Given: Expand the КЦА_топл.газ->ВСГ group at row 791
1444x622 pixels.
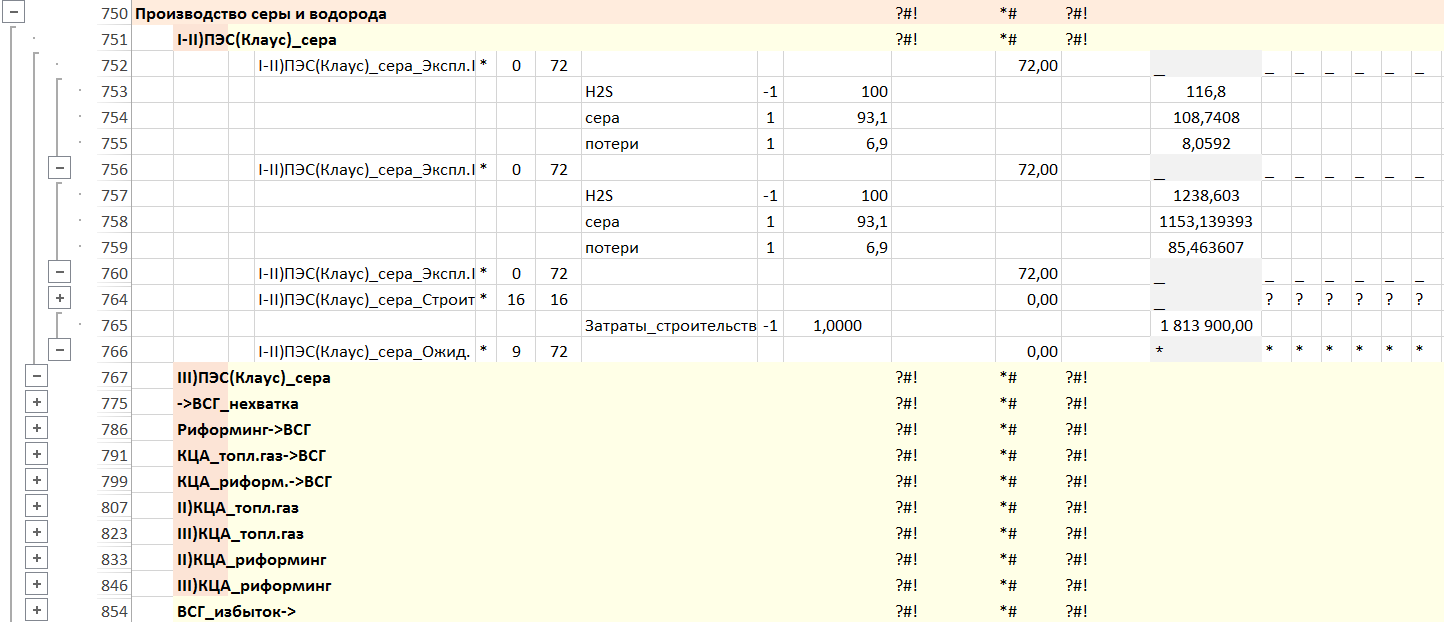Looking at the screenshot, I should [36, 455].
